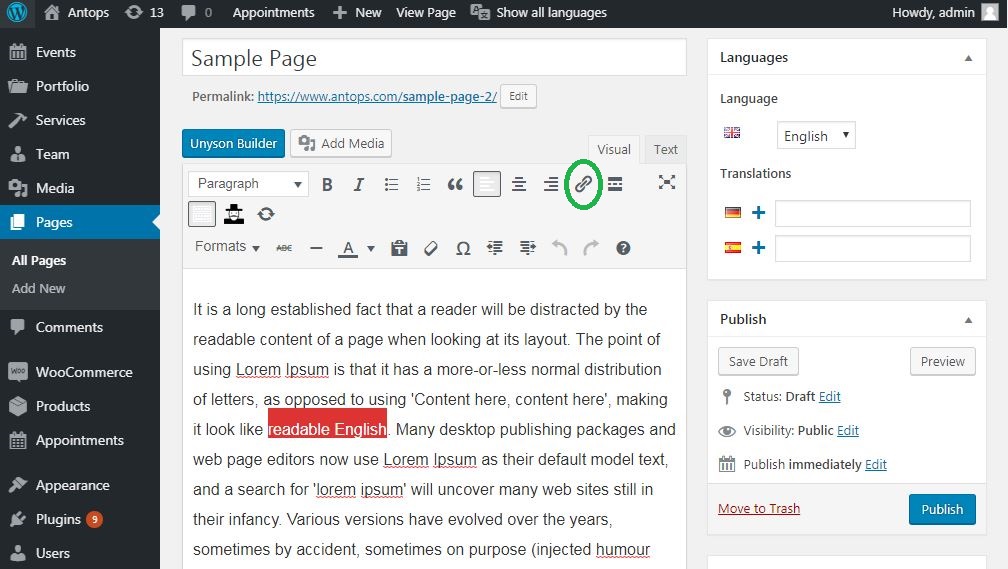Publish the page
Screen dimensions: 1008x569
(942, 509)
